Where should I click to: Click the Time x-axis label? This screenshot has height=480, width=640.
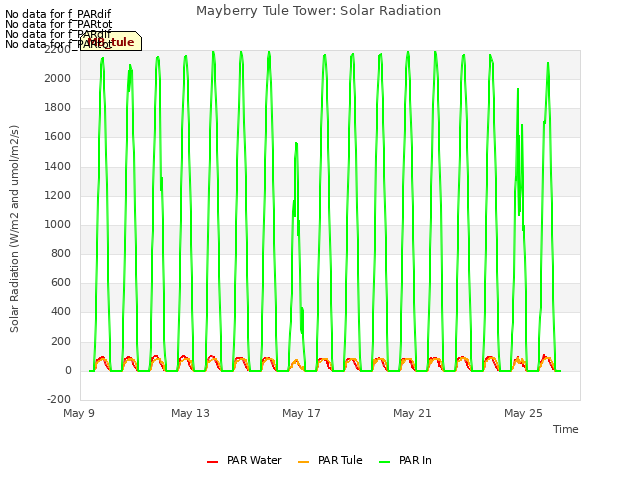coord(566,429)
